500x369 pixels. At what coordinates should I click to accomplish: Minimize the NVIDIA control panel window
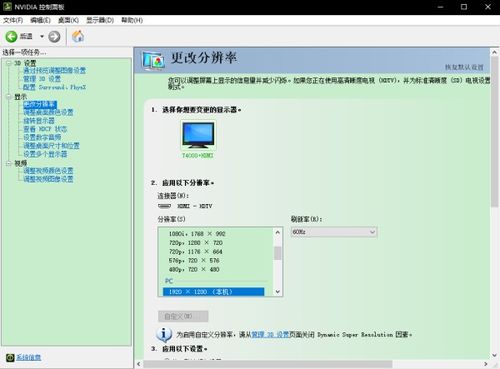(440, 7)
